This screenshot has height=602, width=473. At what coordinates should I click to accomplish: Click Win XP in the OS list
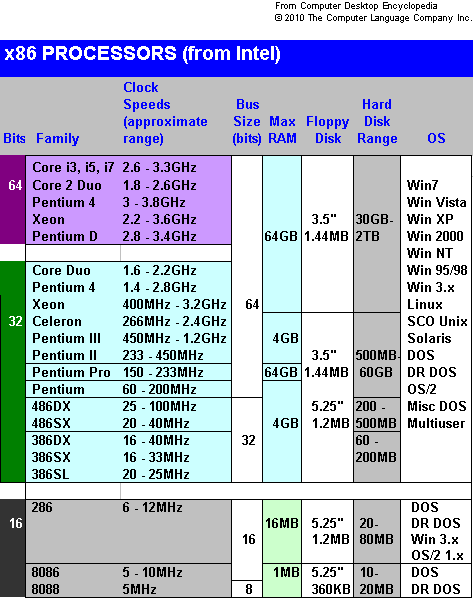click(x=430, y=219)
